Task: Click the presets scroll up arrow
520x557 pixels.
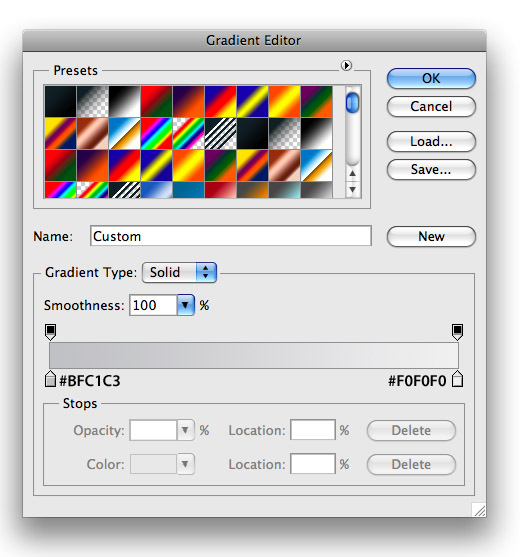Action: (352, 173)
